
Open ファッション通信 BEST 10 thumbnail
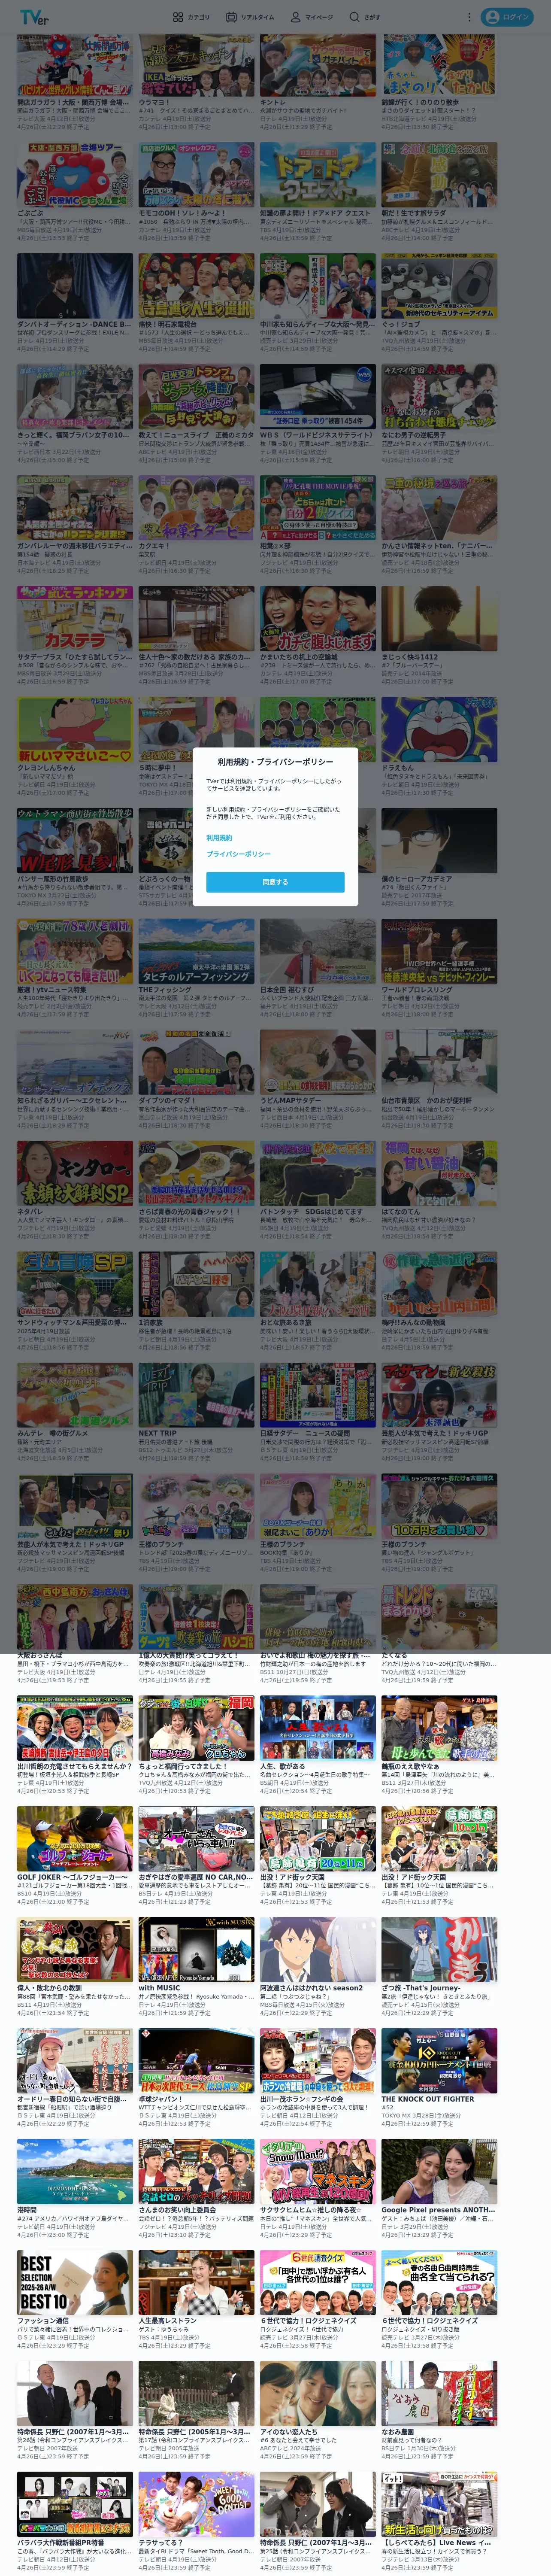pos(75,2283)
